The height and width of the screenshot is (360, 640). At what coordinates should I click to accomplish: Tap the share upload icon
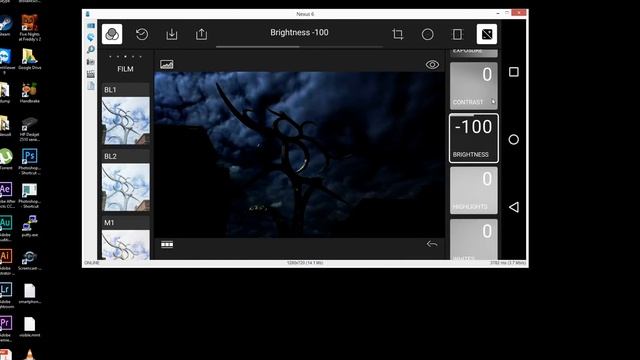click(x=201, y=34)
